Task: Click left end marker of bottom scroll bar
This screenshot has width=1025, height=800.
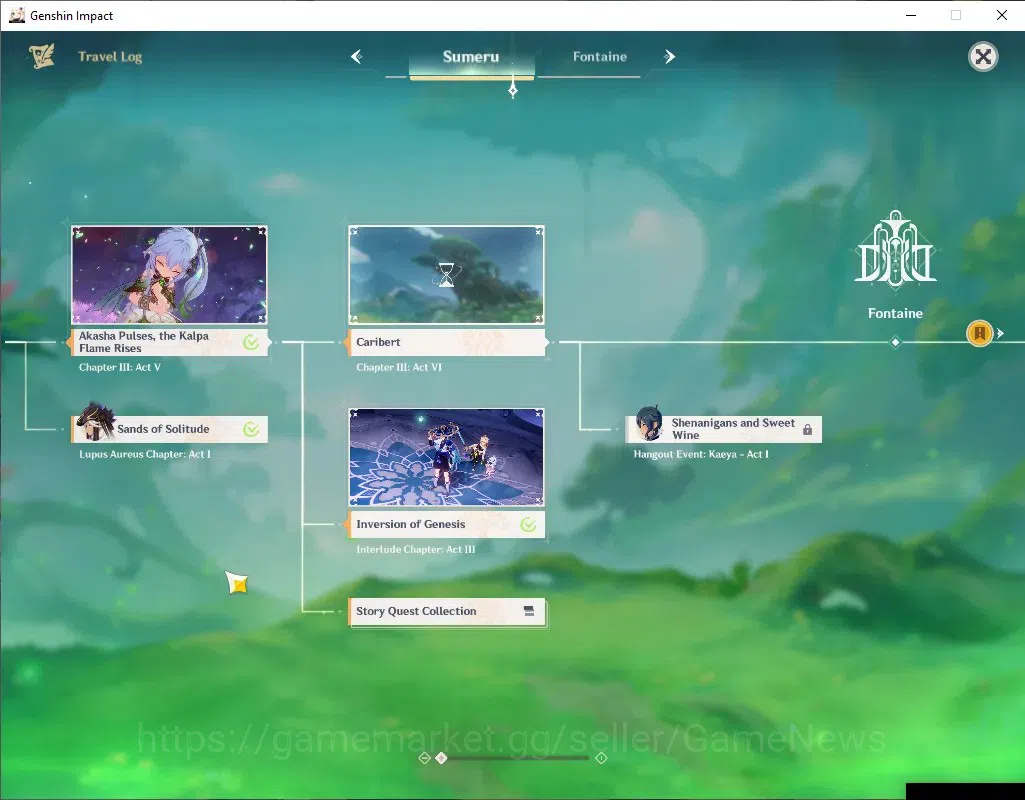Action: pos(424,758)
